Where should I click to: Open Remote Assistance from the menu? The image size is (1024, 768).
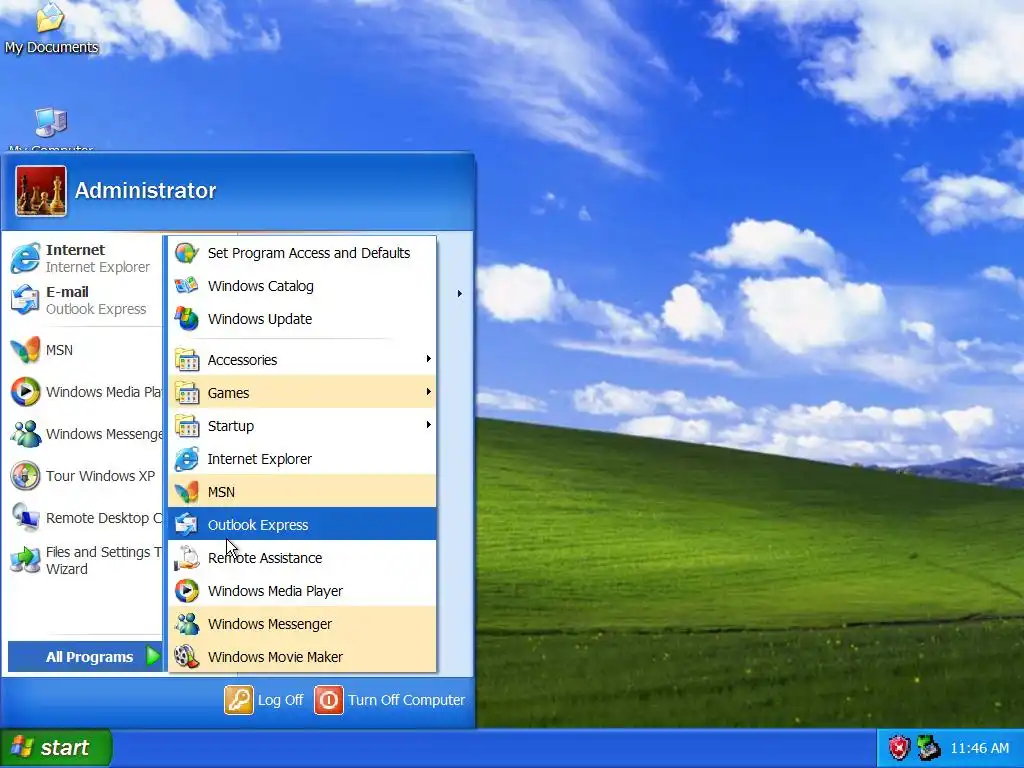coord(302,558)
